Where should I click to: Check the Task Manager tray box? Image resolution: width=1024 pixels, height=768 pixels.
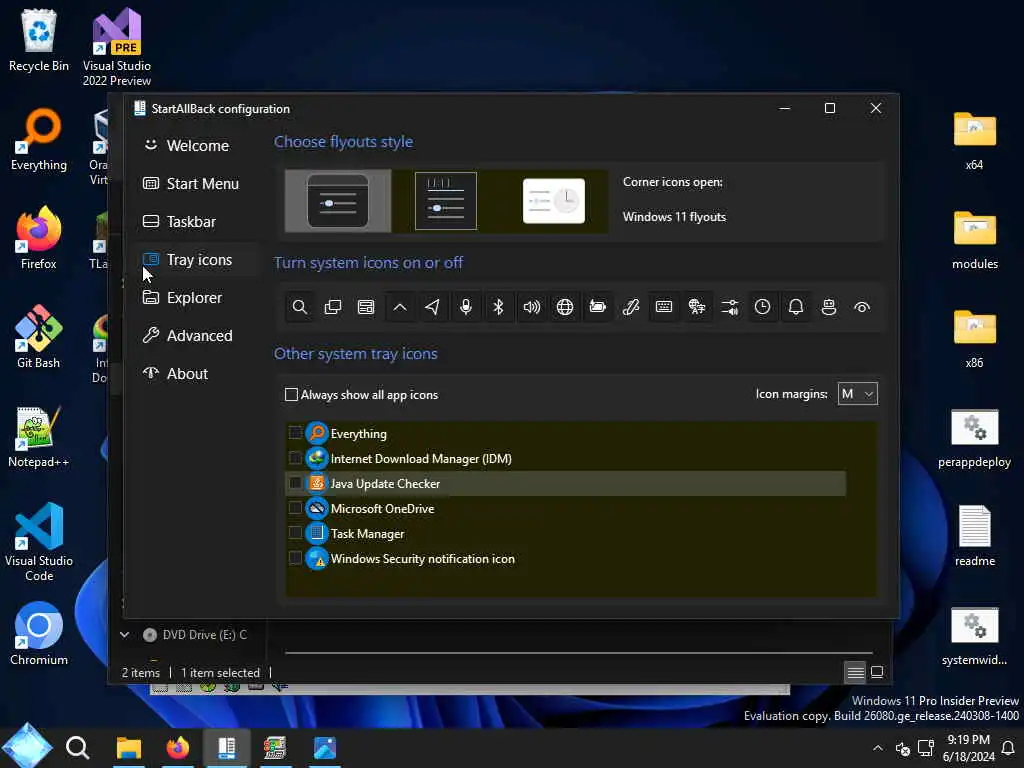point(295,533)
